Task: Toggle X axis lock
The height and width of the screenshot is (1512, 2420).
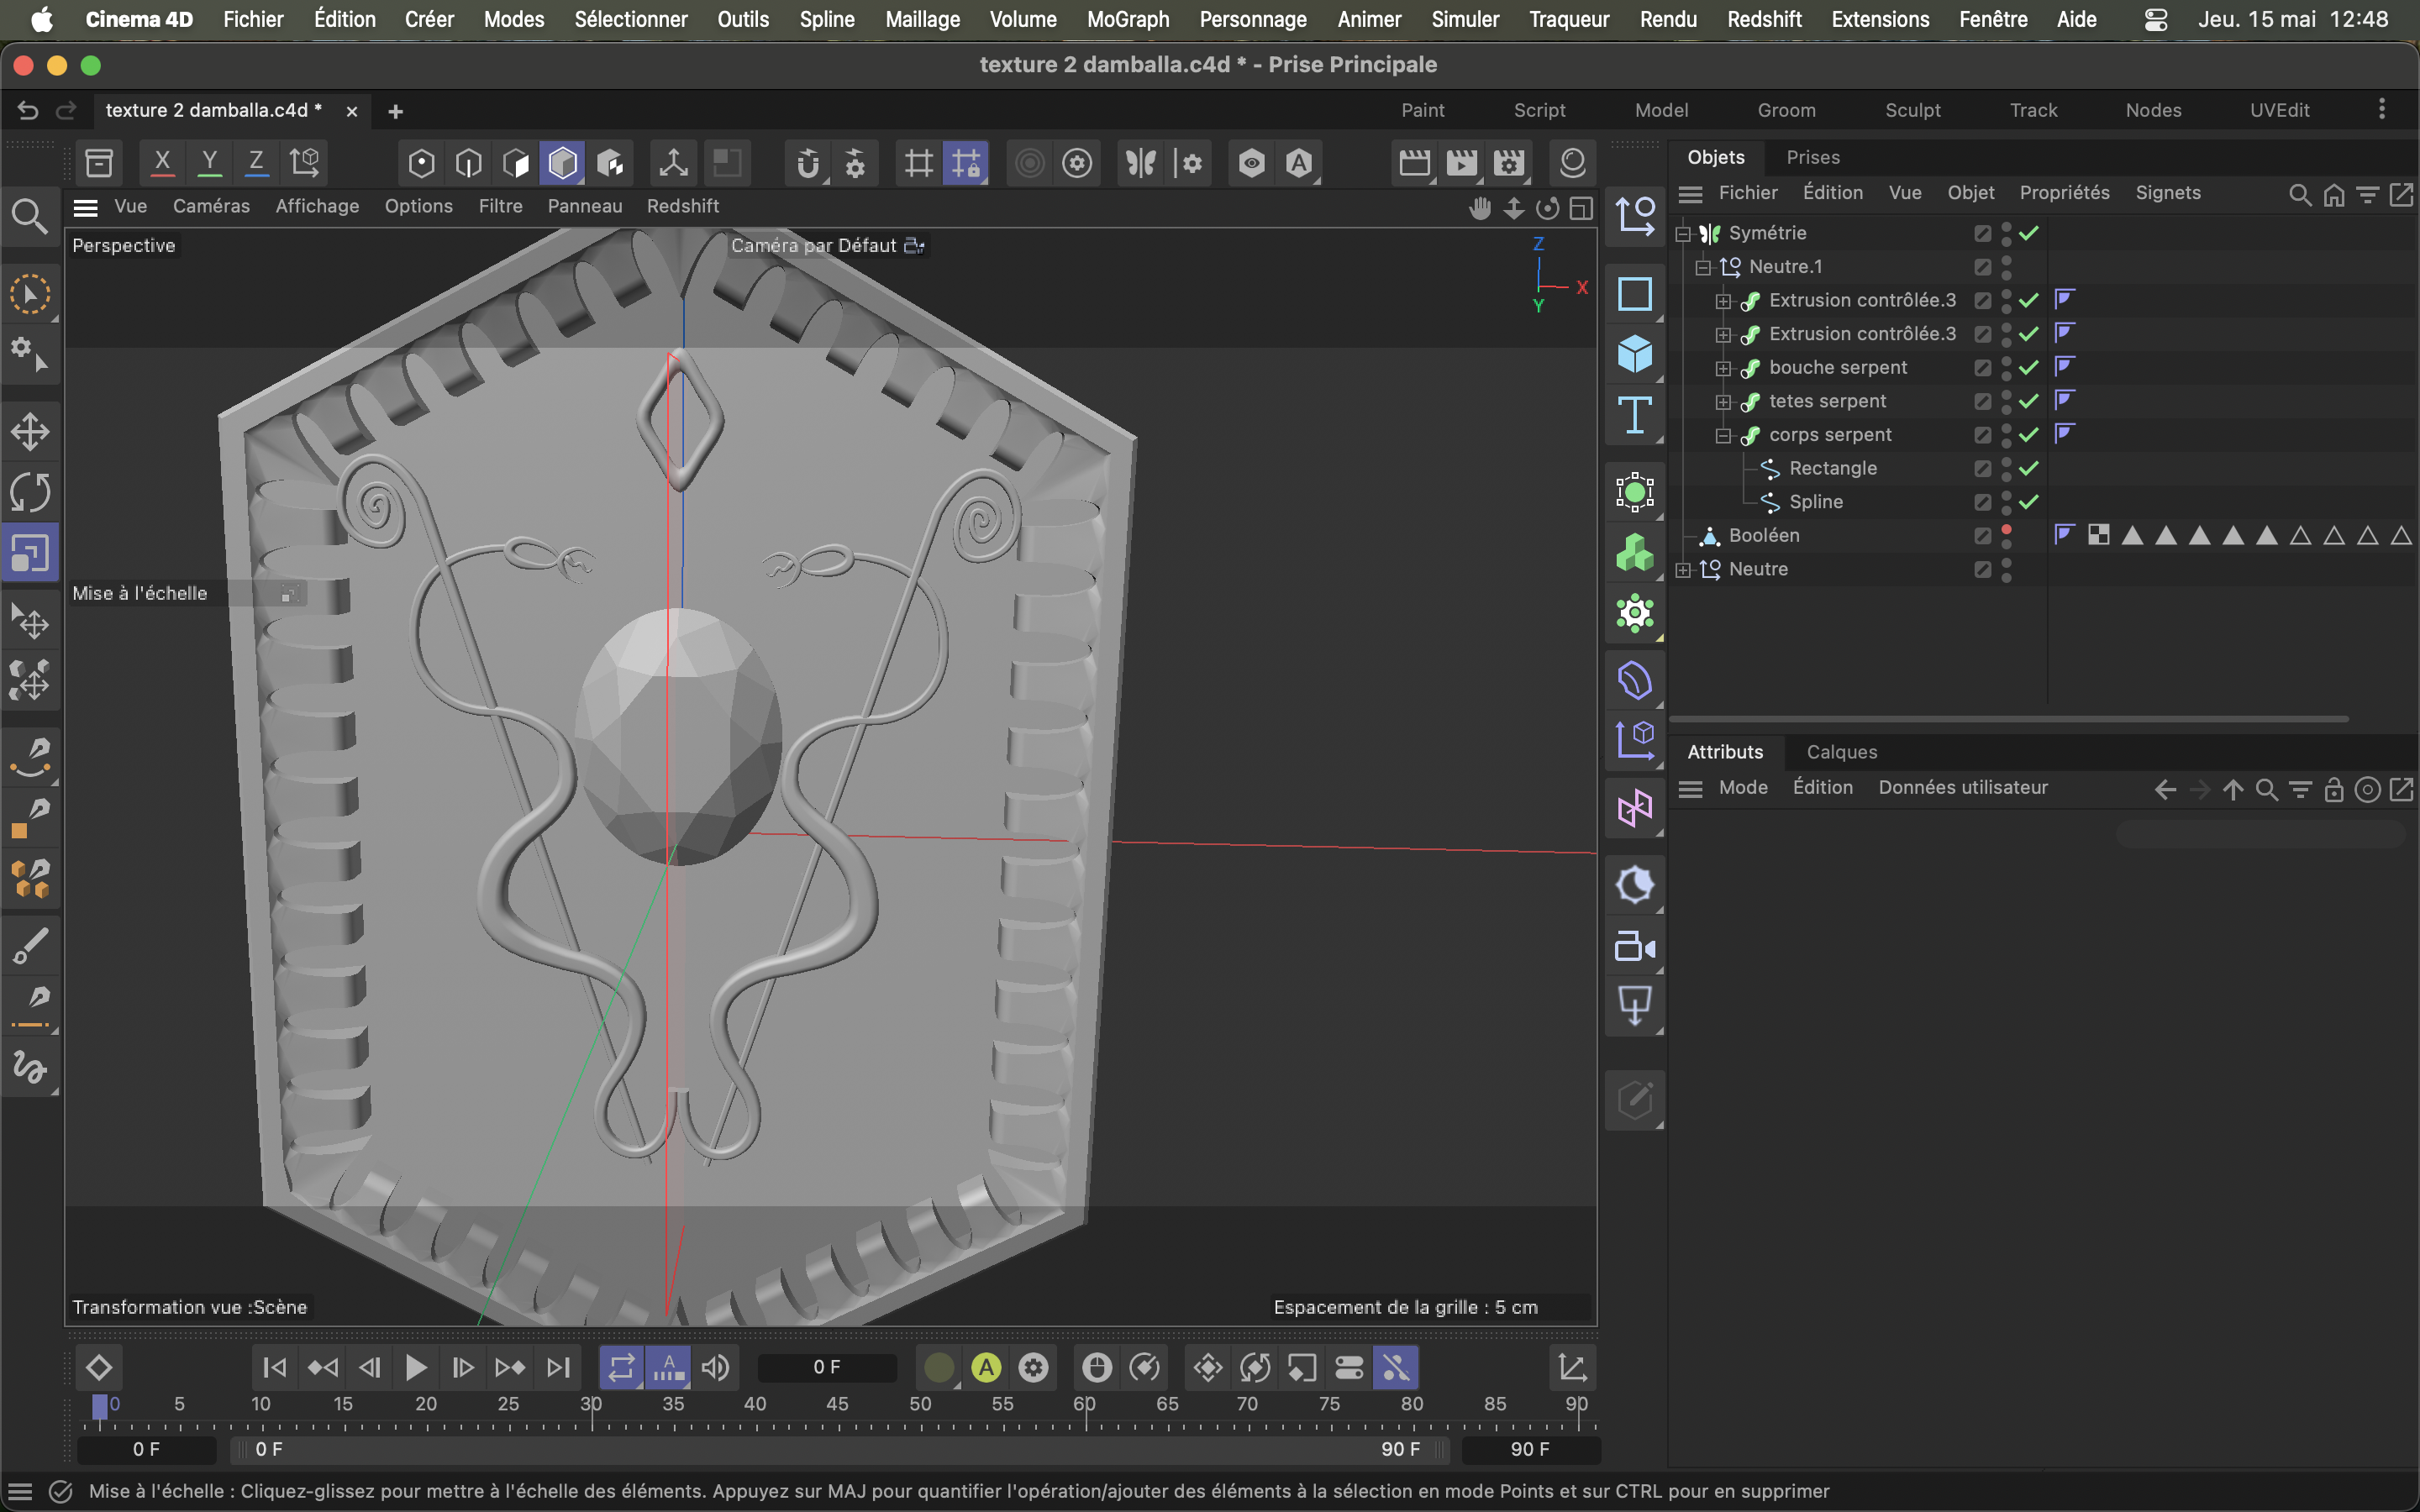Action: click(x=162, y=163)
